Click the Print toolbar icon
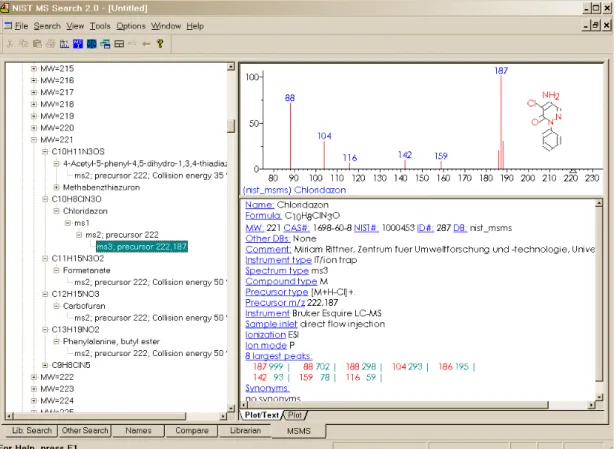The image size is (616, 449). coord(51,44)
